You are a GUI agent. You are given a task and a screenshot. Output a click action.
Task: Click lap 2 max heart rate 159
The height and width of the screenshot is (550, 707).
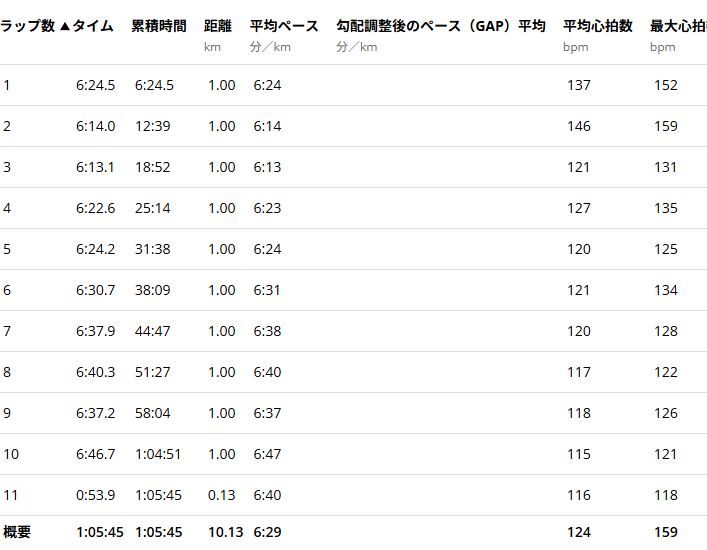coord(665,126)
